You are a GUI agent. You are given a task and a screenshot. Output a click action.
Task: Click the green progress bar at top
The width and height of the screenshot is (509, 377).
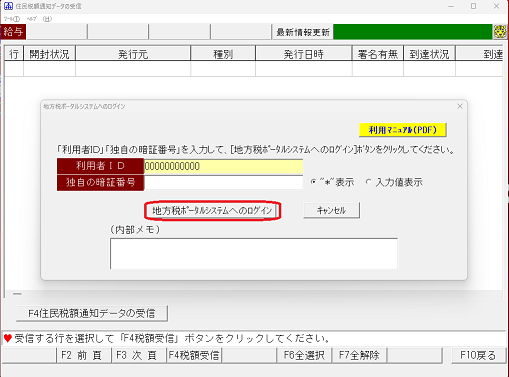tap(413, 32)
